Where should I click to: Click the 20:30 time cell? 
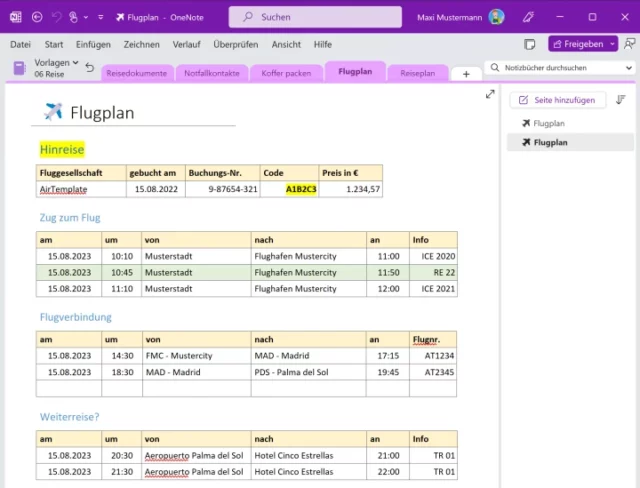(x=122, y=455)
